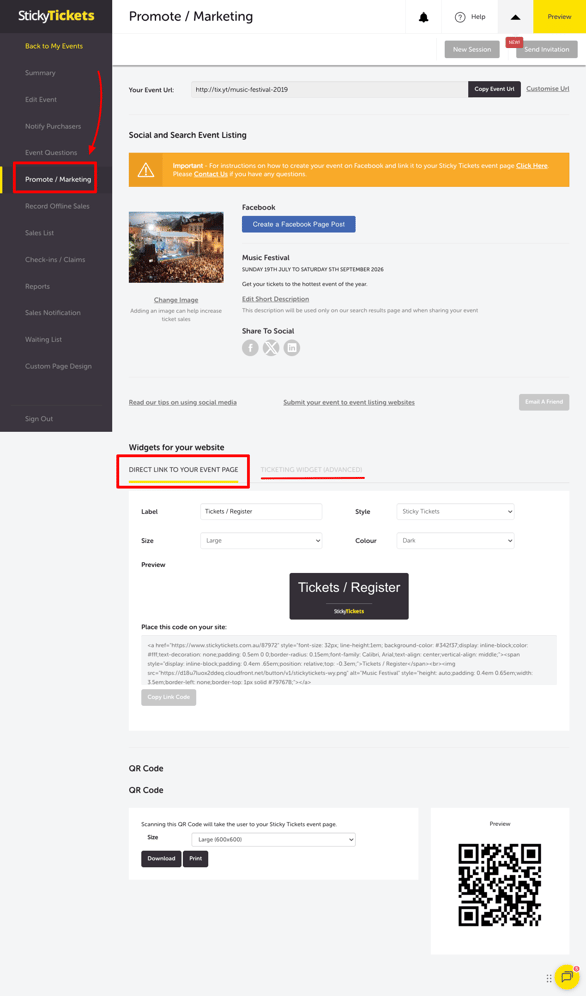The width and height of the screenshot is (586, 996).
Task: Open the Help question mark icon
Action: click(x=460, y=17)
